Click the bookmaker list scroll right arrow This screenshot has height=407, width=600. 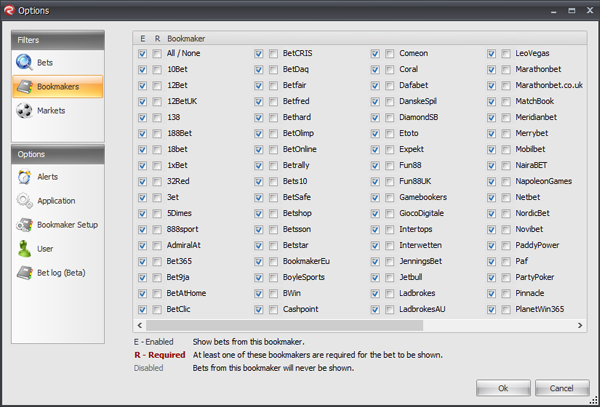pos(580,325)
